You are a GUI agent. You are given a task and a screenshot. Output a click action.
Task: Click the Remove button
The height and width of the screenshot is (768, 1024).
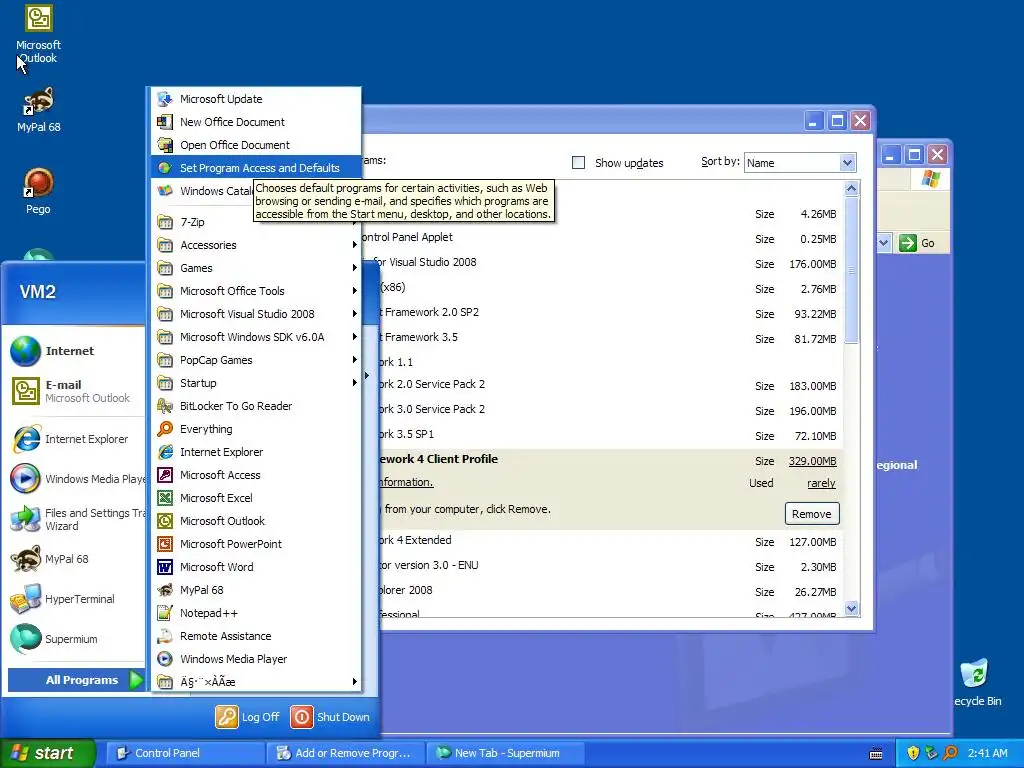point(812,514)
